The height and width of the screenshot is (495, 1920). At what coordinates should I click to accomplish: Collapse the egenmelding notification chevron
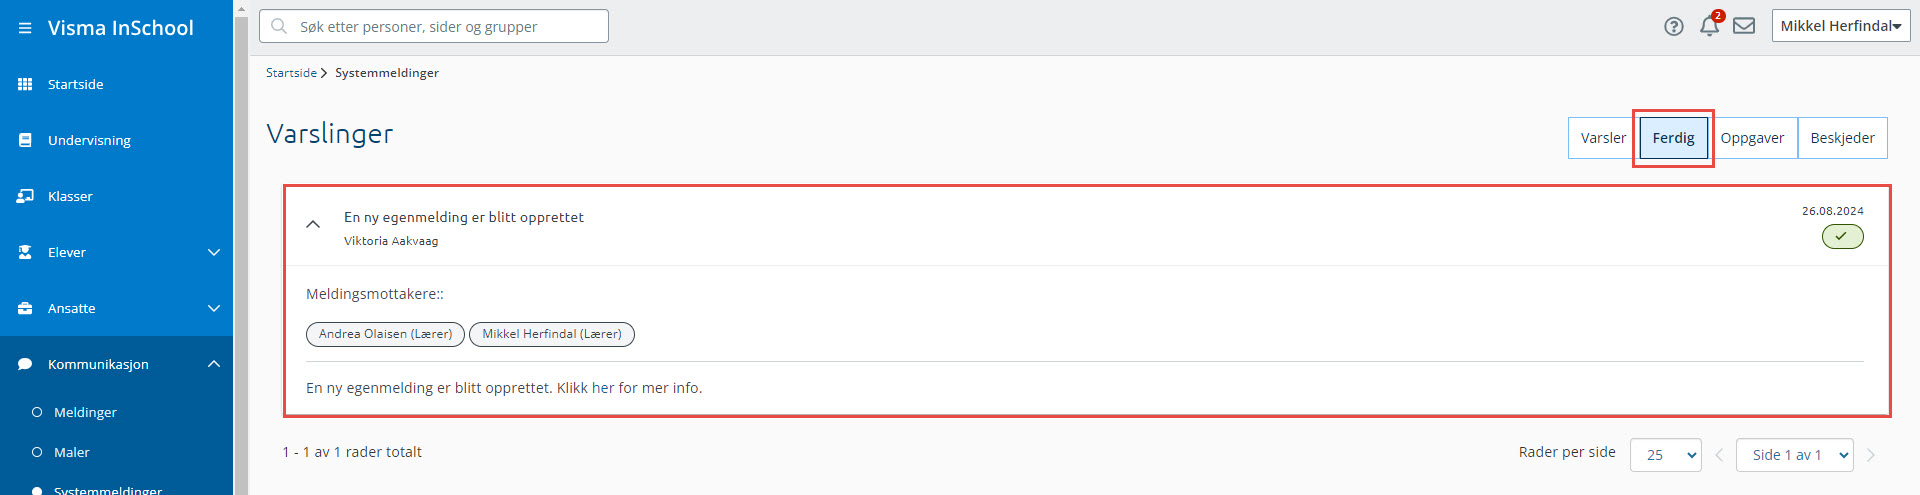(x=313, y=224)
